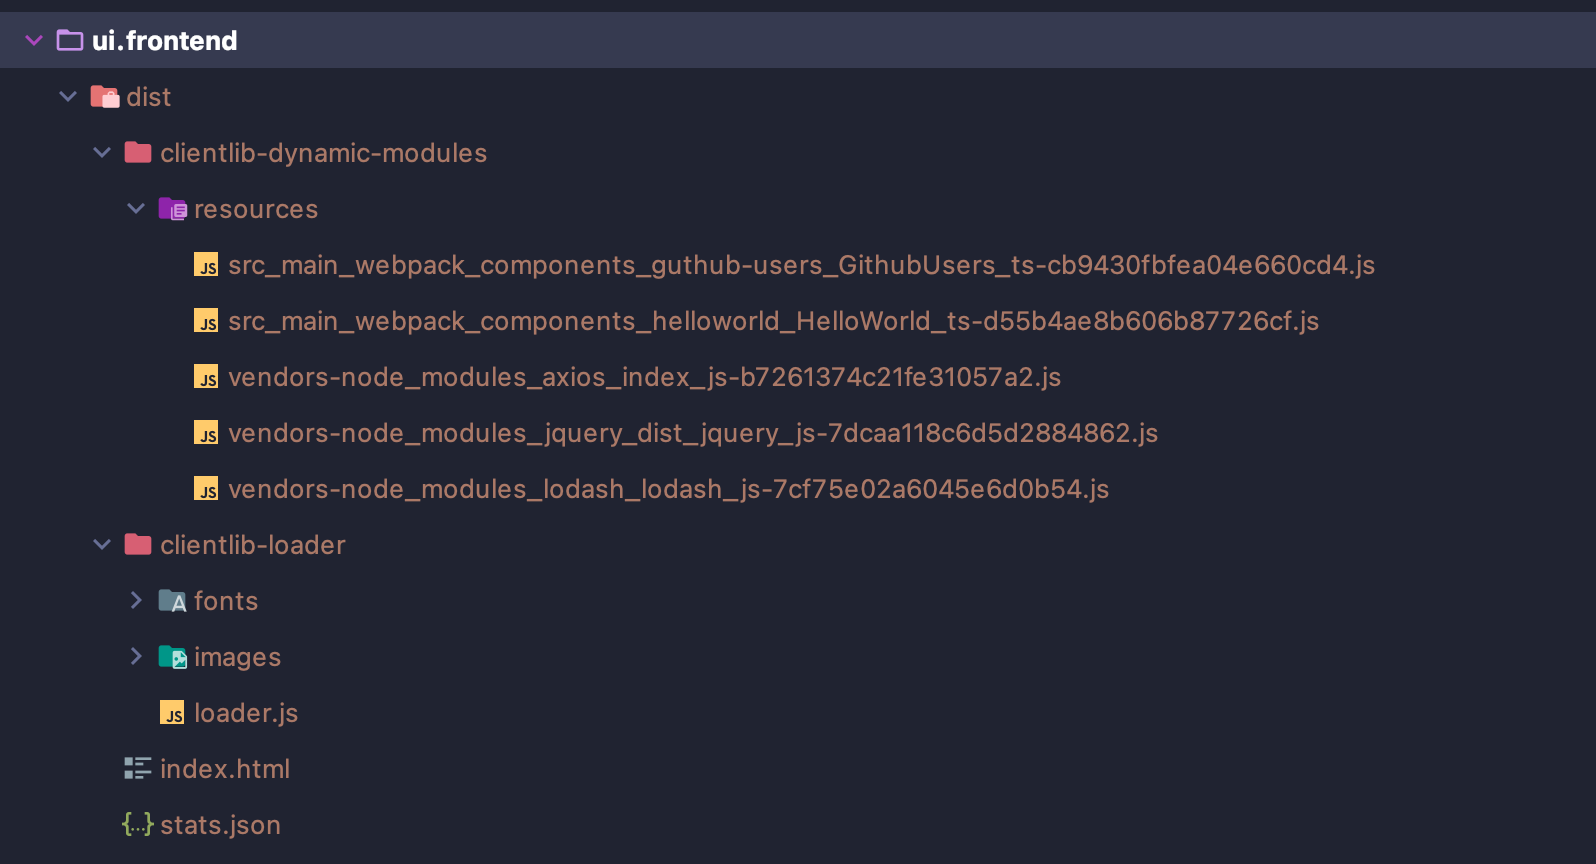Click the clientlib-dynamic-modules folder icon
Image resolution: width=1596 pixels, height=864 pixels.
point(138,152)
